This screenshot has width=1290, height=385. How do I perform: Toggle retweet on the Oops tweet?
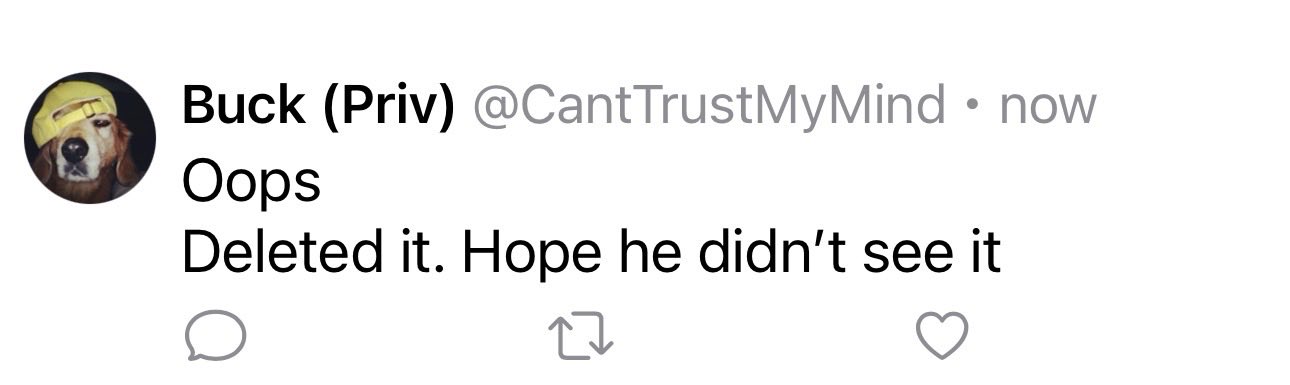click(x=580, y=335)
